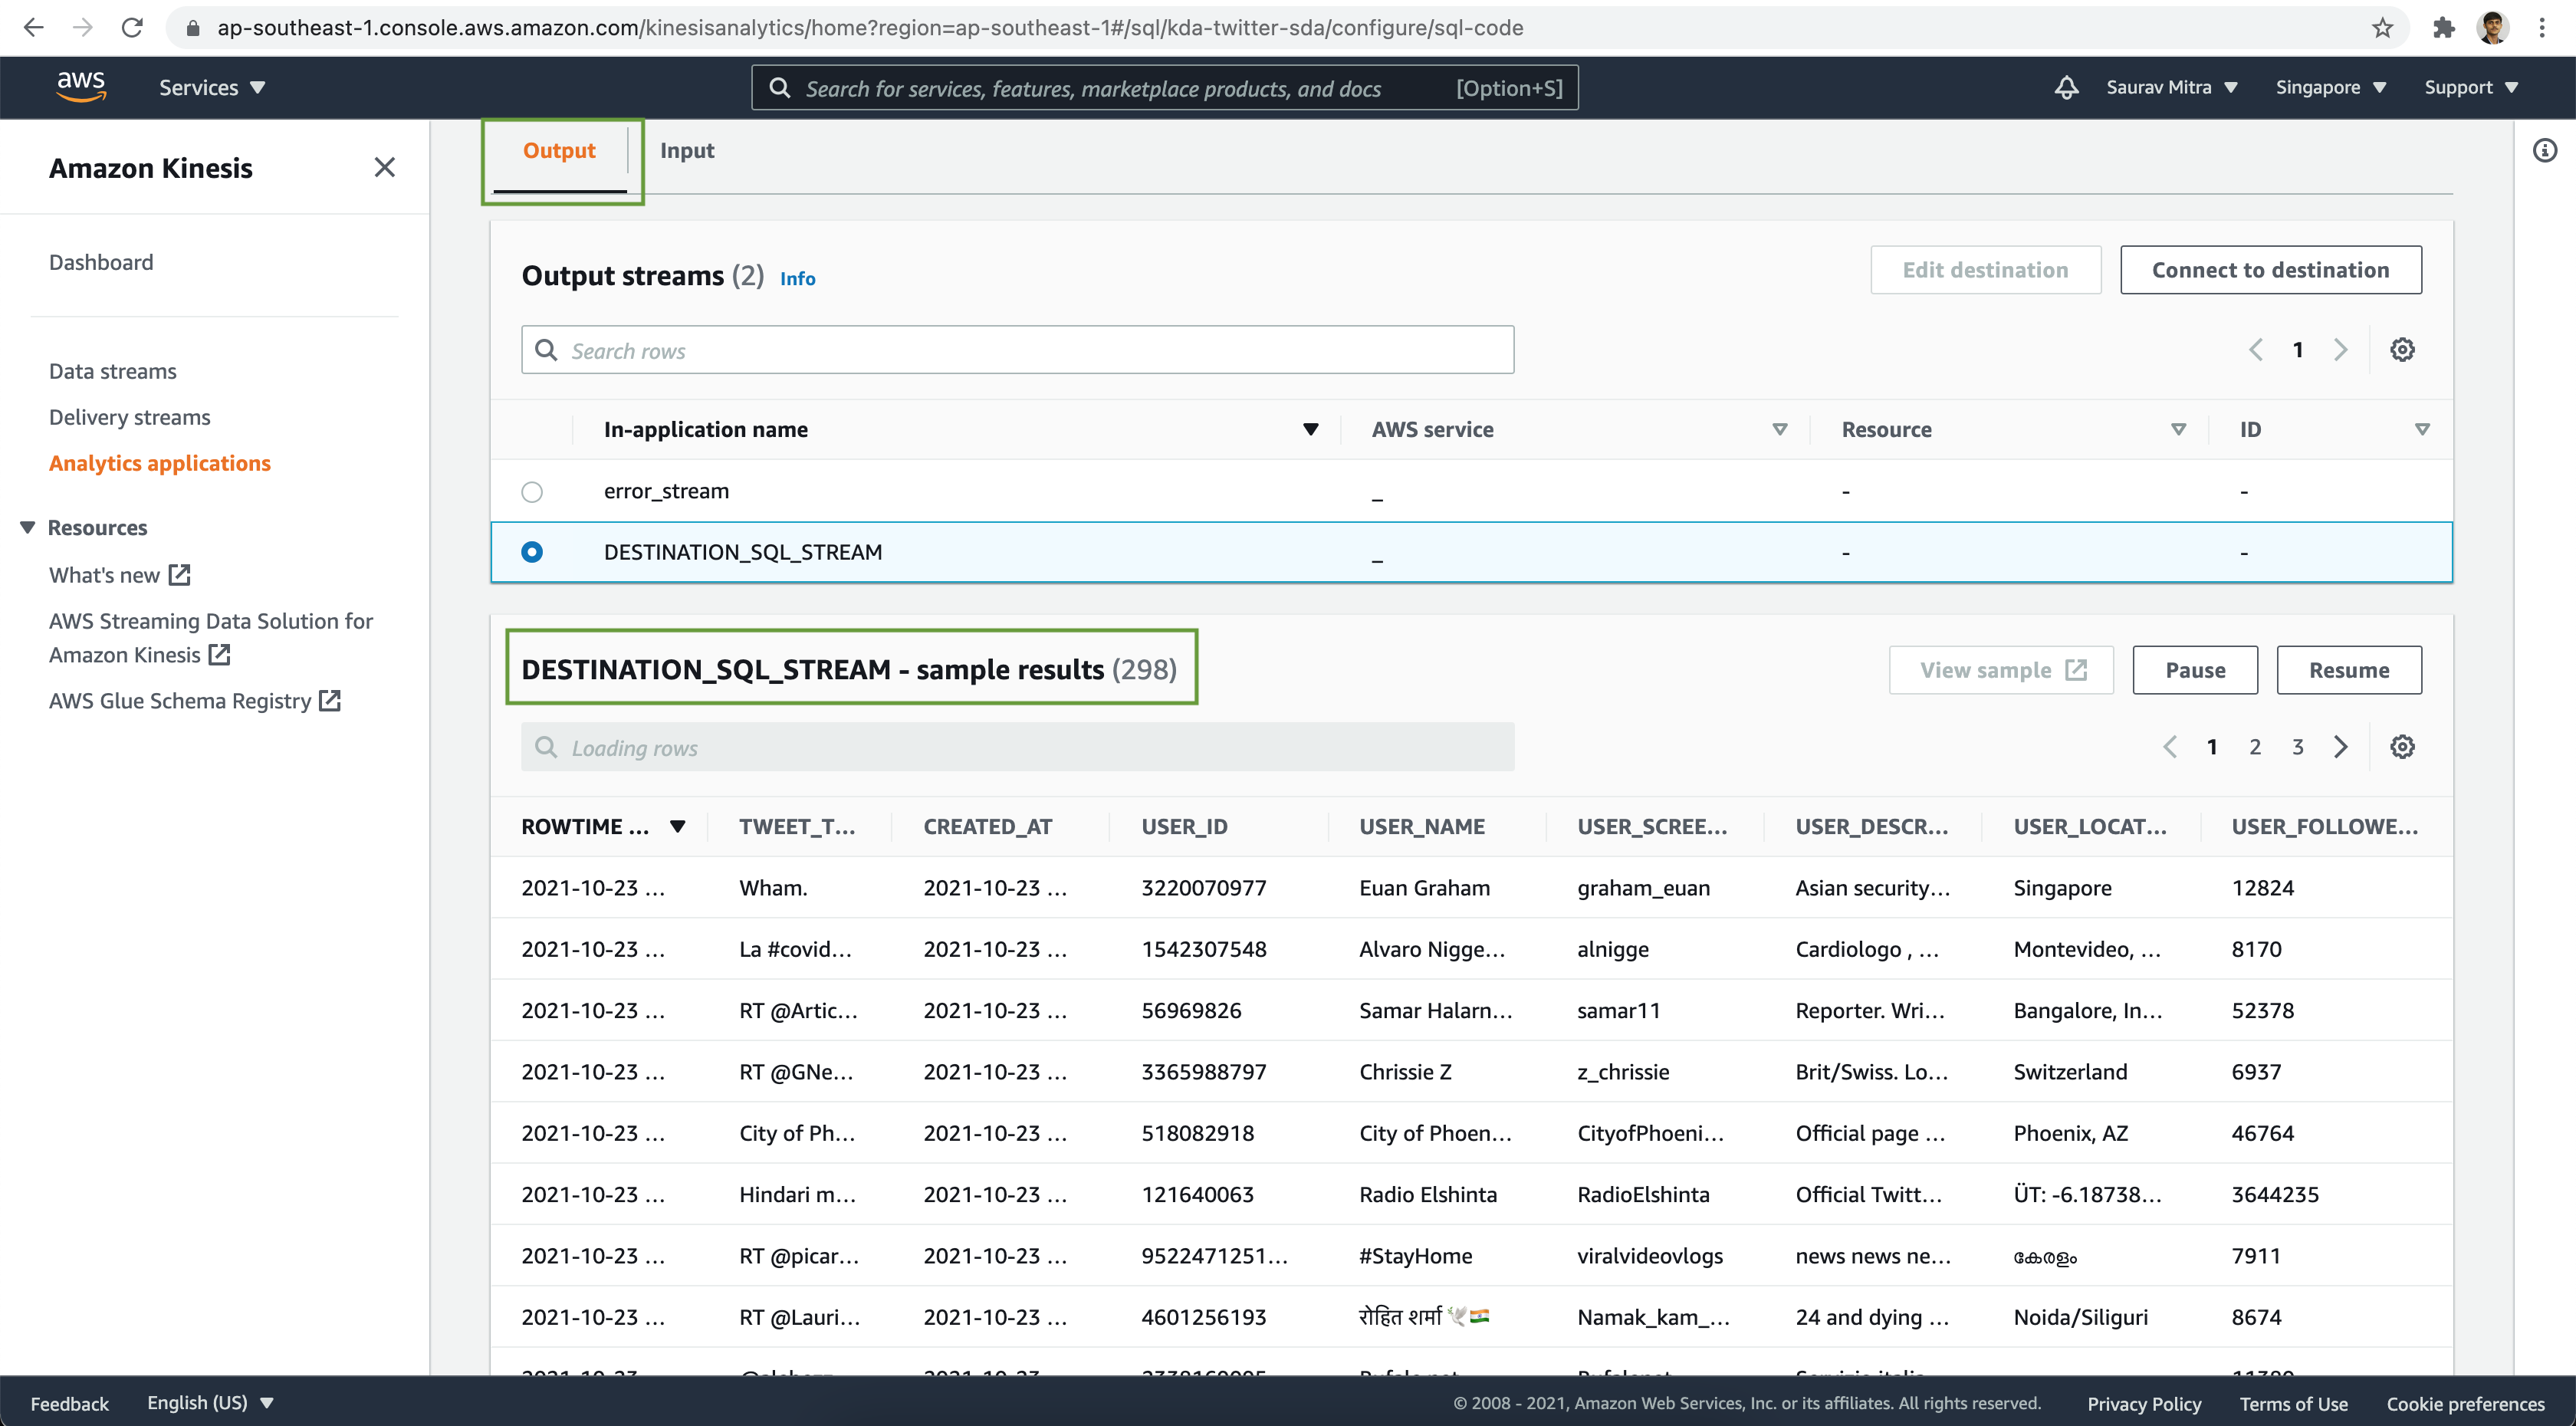Click the browser address bar URL
The height and width of the screenshot is (1426, 2576).
870,28
